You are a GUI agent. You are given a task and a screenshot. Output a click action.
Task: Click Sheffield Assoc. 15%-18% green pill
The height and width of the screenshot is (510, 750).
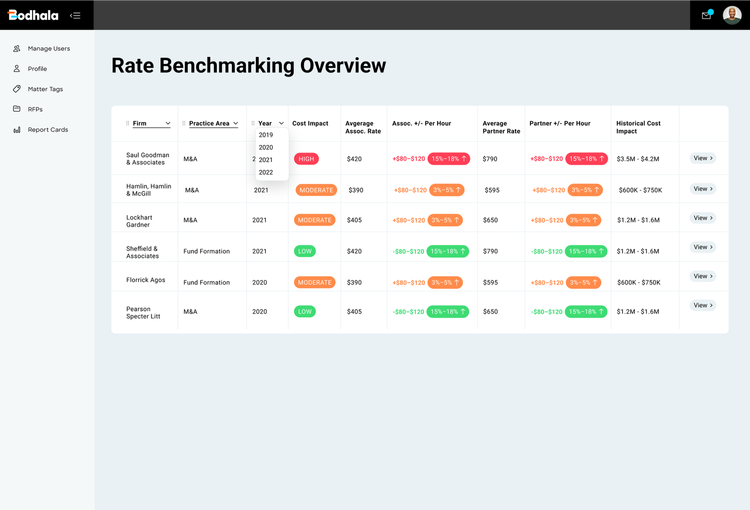pos(448,251)
